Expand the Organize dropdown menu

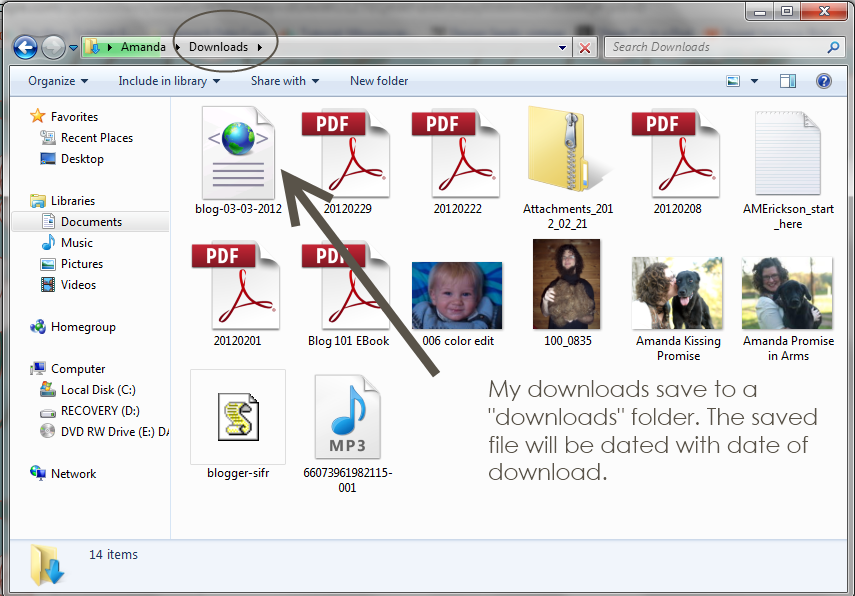[x=58, y=81]
